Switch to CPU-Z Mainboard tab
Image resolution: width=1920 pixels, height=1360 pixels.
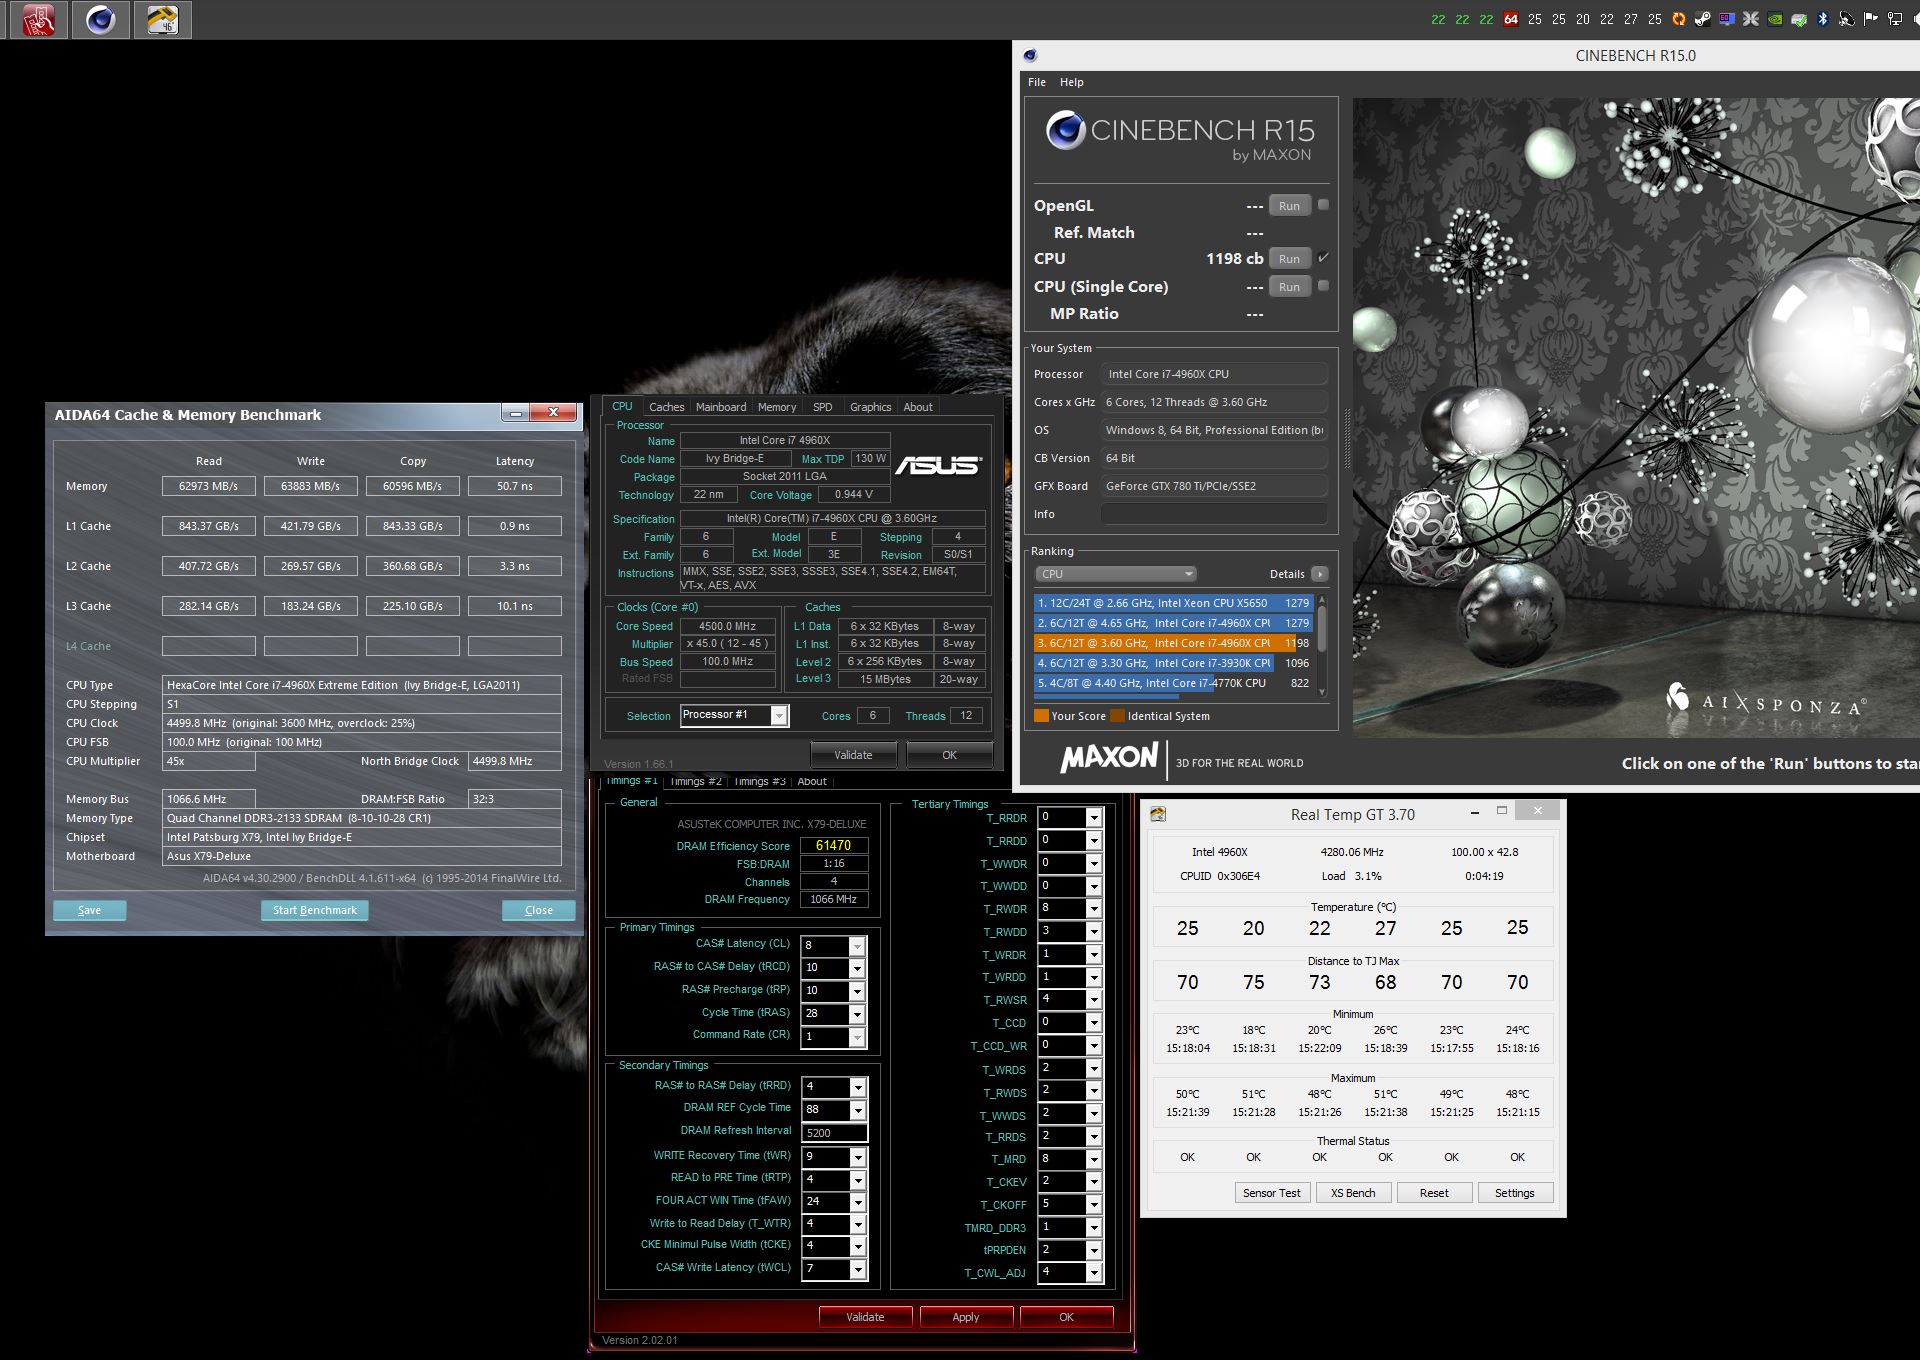click(721, 407)
